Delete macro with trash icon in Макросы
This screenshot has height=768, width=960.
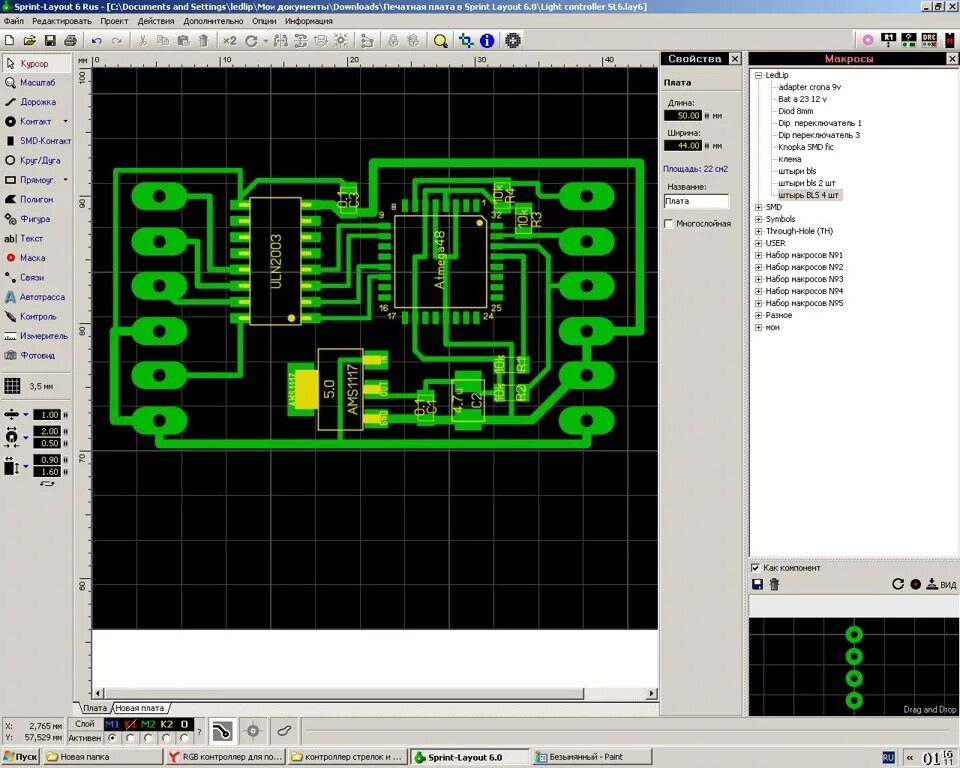[774, 584]
